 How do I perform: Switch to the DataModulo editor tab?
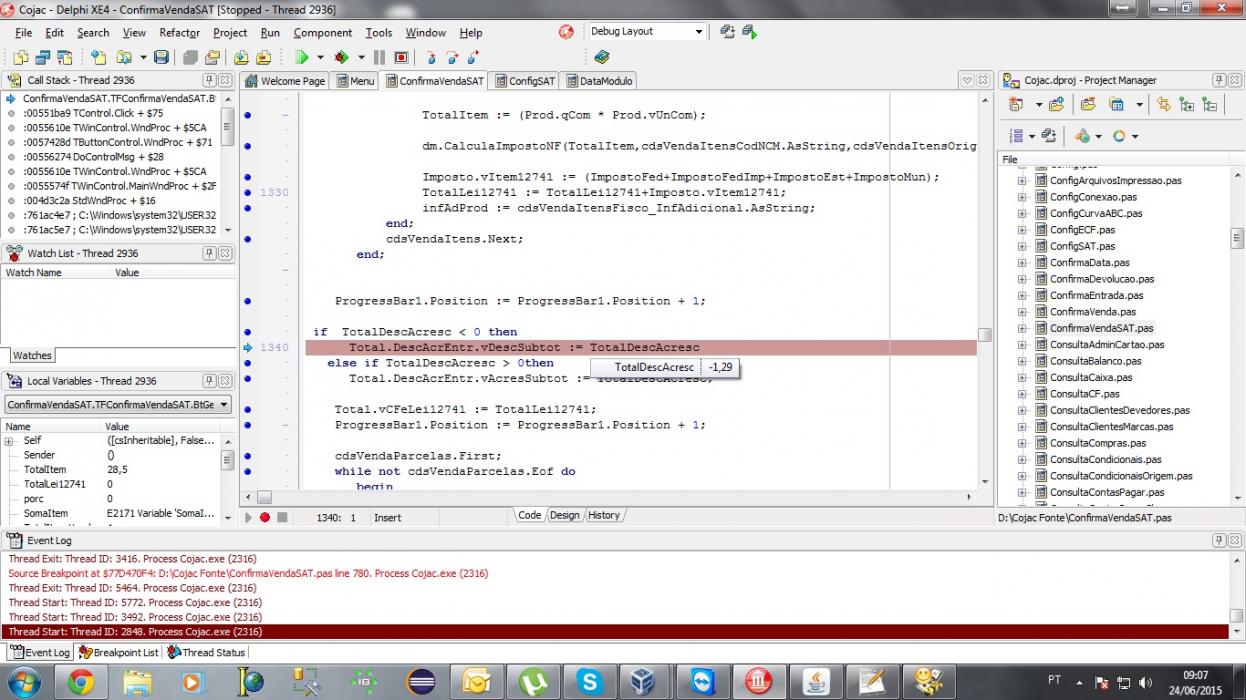point(598,81)
